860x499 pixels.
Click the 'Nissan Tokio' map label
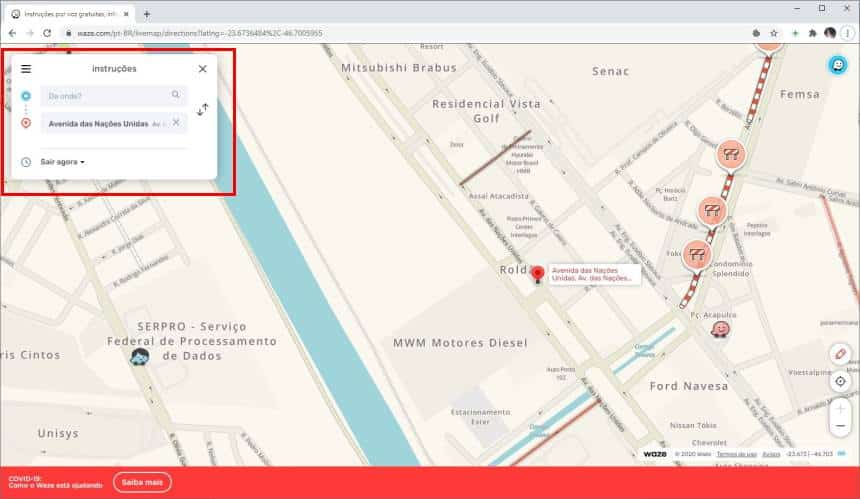(x=693, y=426)
